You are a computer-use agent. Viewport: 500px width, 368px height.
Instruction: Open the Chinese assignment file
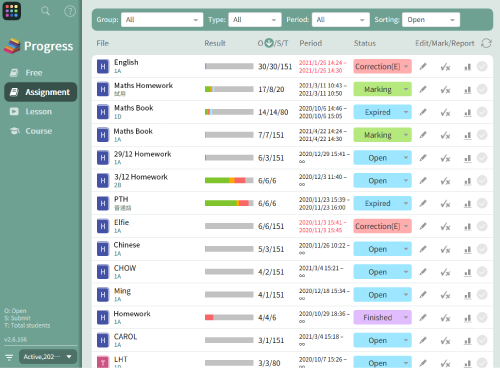(127, 245)
